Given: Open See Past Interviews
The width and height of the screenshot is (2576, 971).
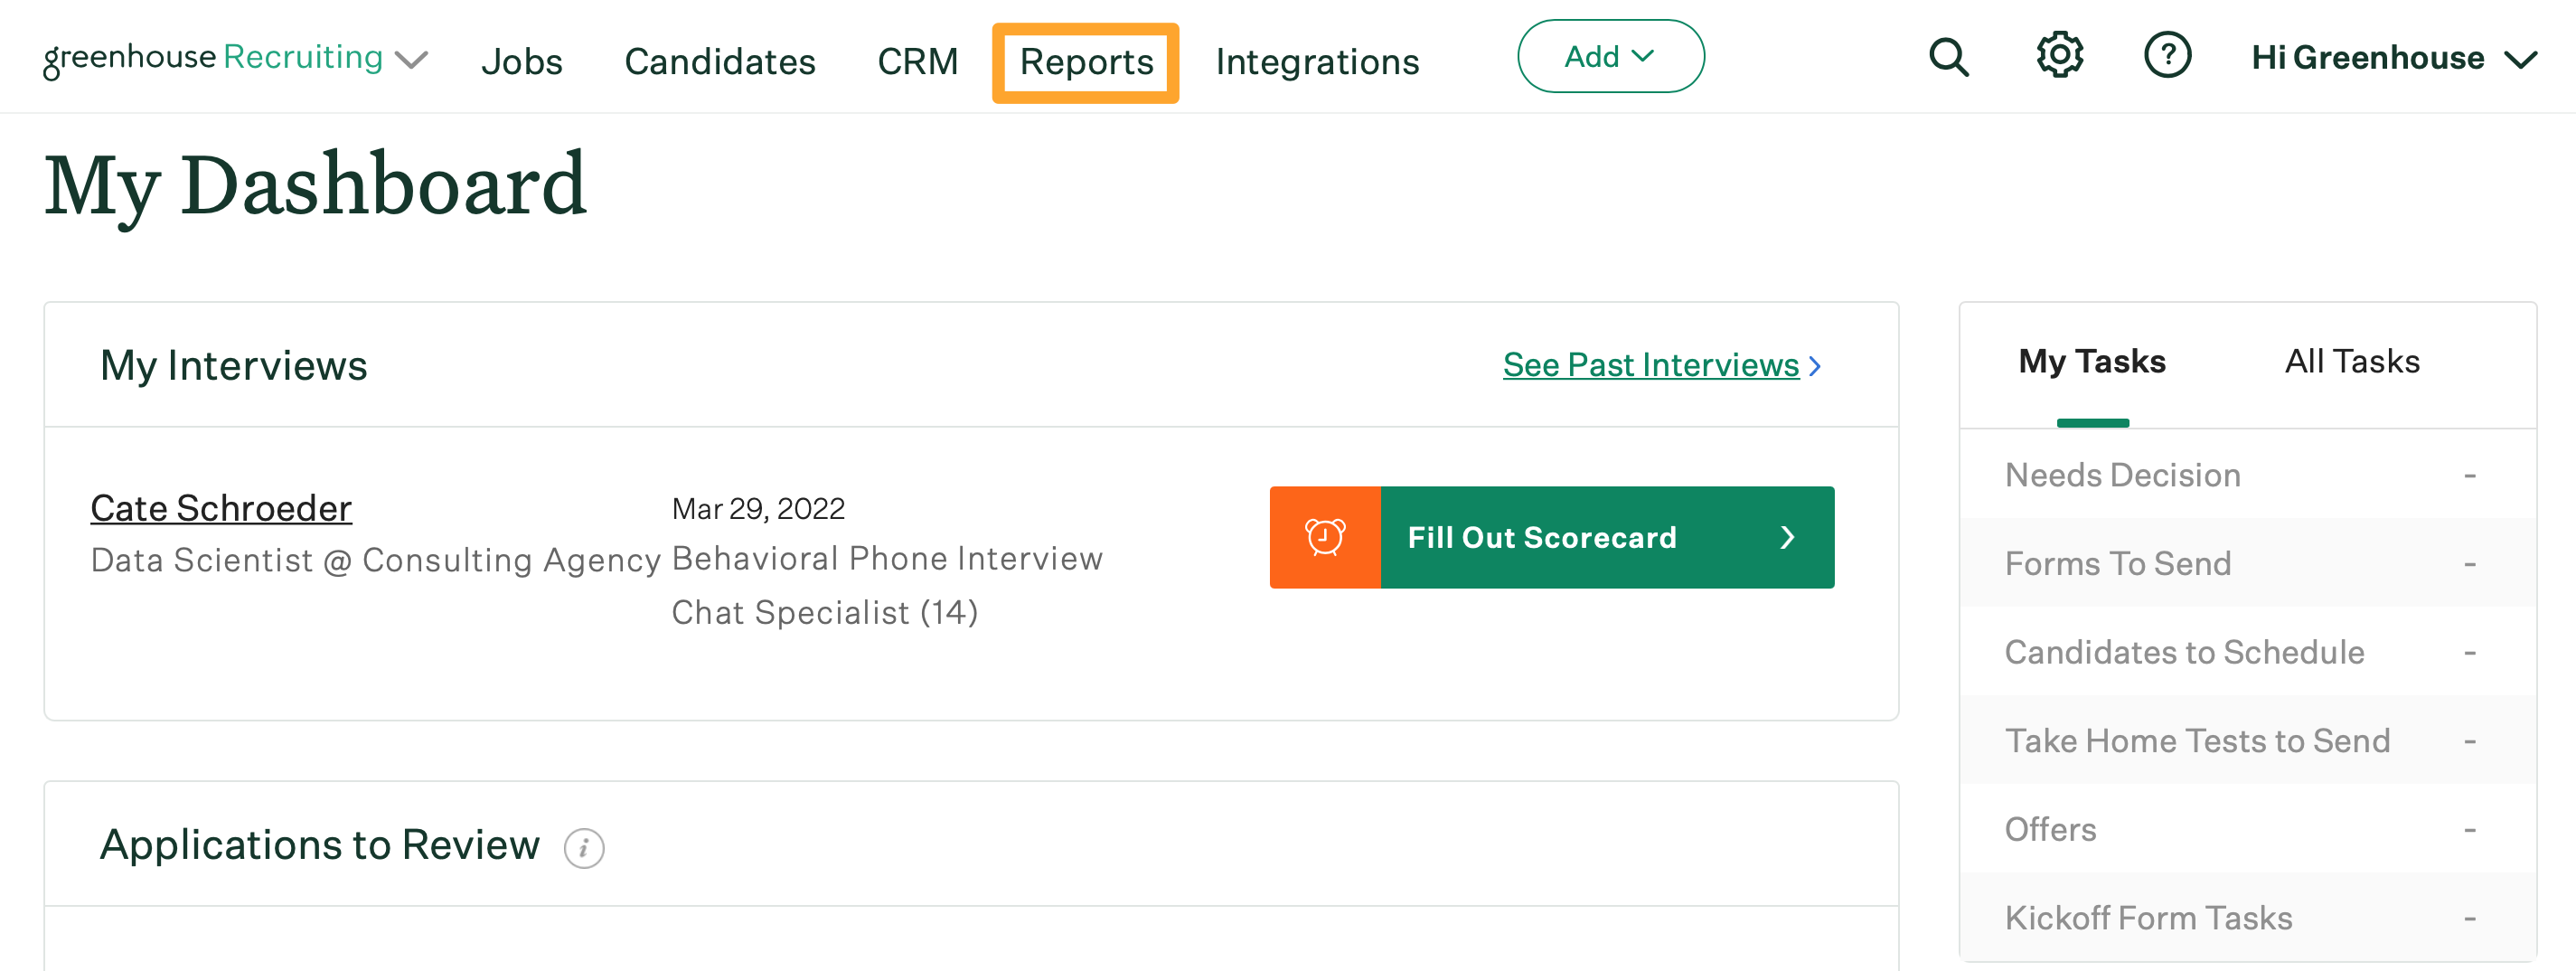Looking at the screenshot, I should click(x=1651, y=365).
